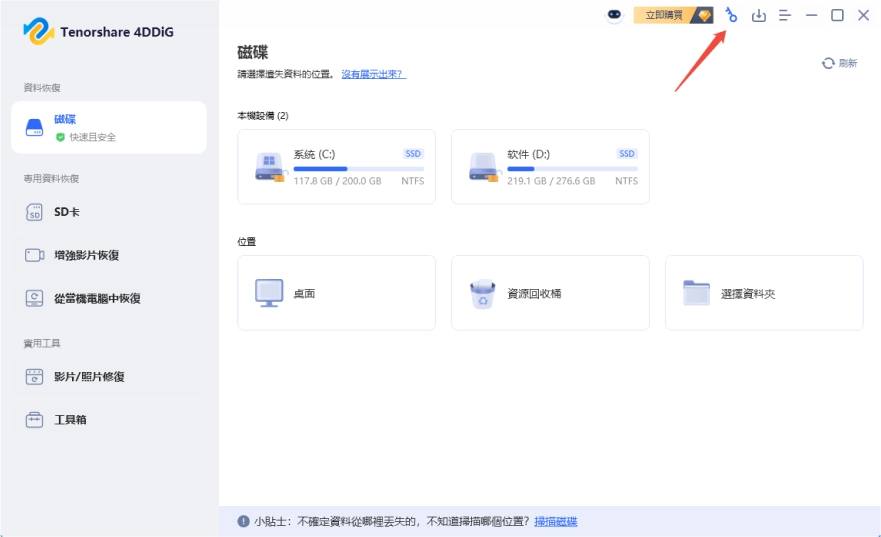This screenshot has height=537, width=881.
Task: Click the crashed computer recovery icon
Action: [34, 298]
